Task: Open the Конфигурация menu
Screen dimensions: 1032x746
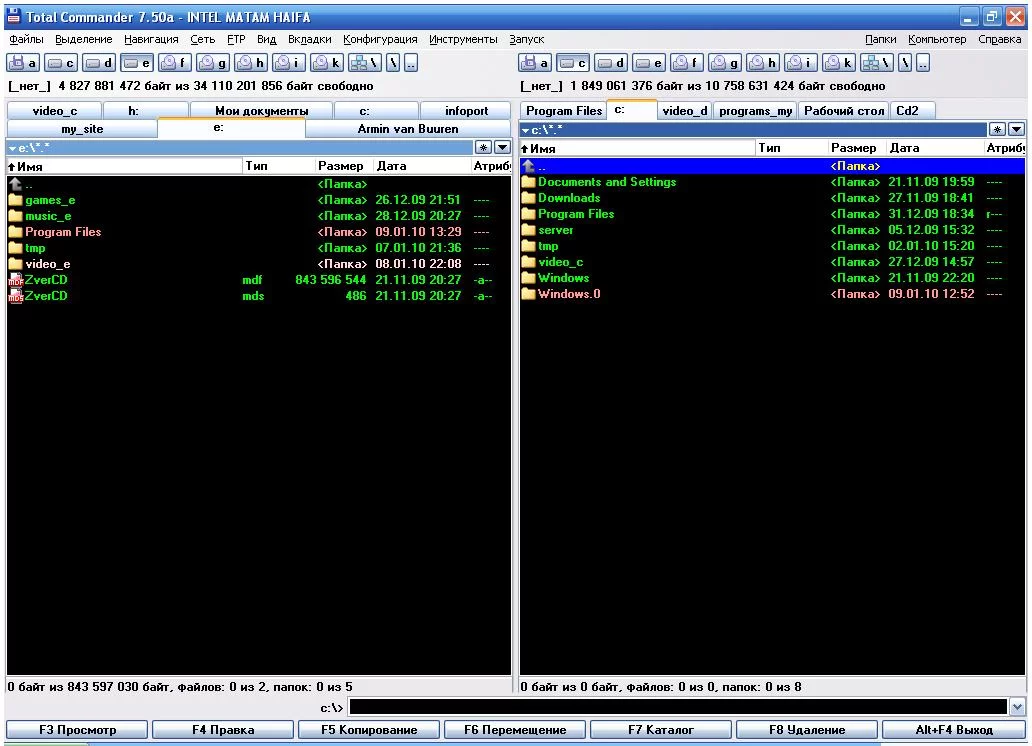Action: tap(380, 40)
